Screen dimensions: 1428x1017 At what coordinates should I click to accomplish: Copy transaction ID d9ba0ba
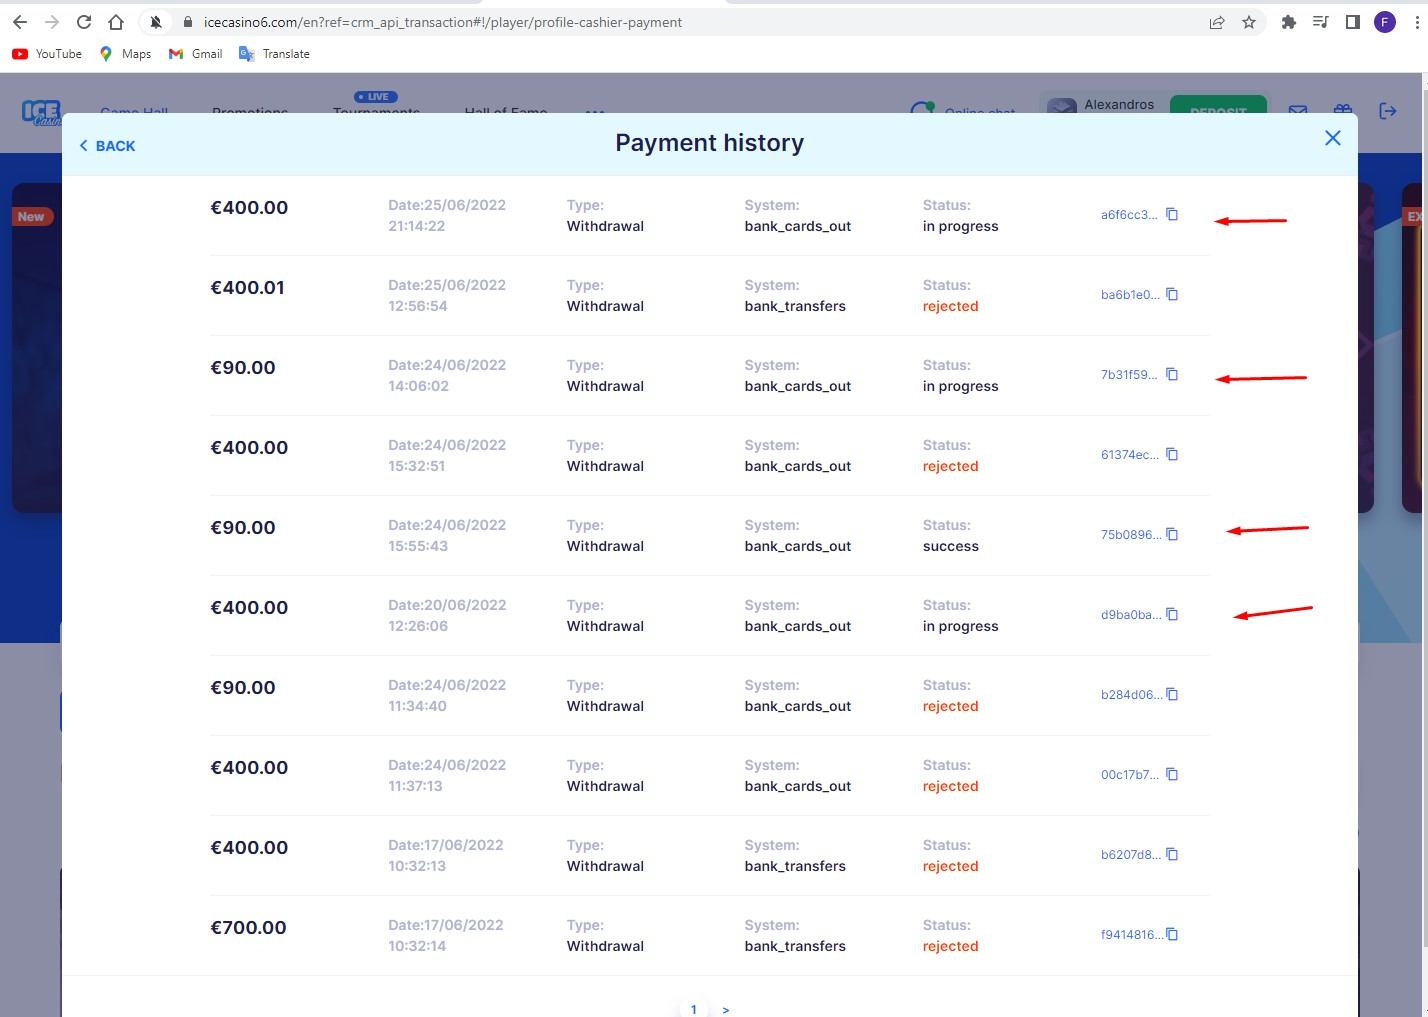[x=1172, y=615]
